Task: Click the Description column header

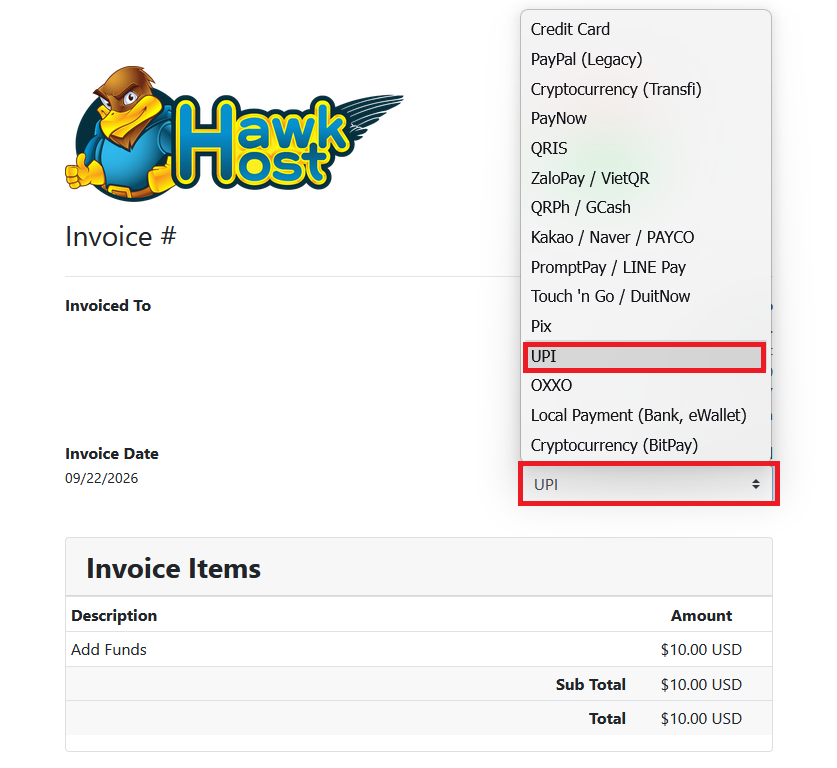Action: tap(114, 616)
